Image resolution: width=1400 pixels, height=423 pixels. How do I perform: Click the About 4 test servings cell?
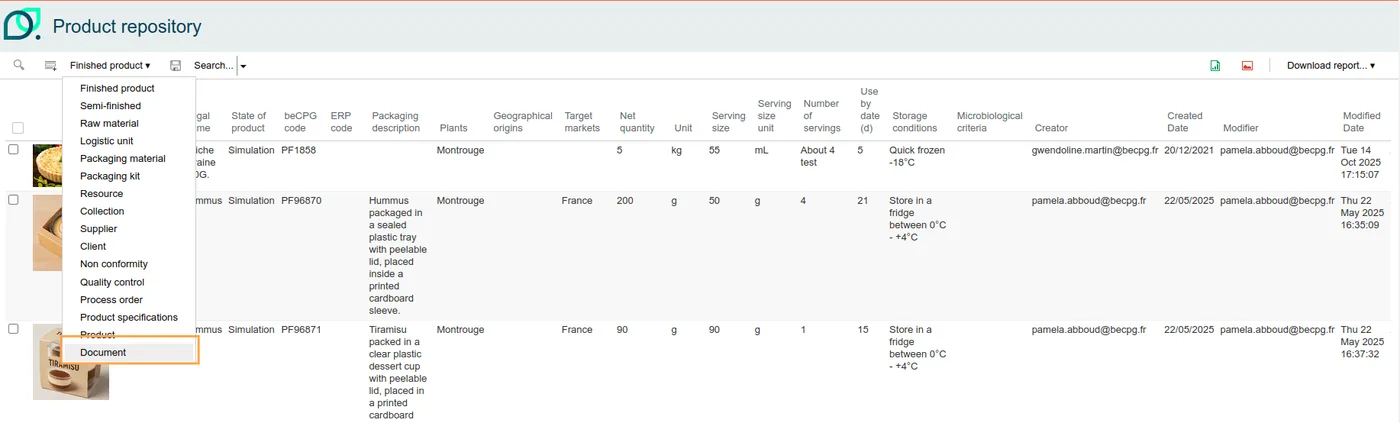tap(818, 156)
